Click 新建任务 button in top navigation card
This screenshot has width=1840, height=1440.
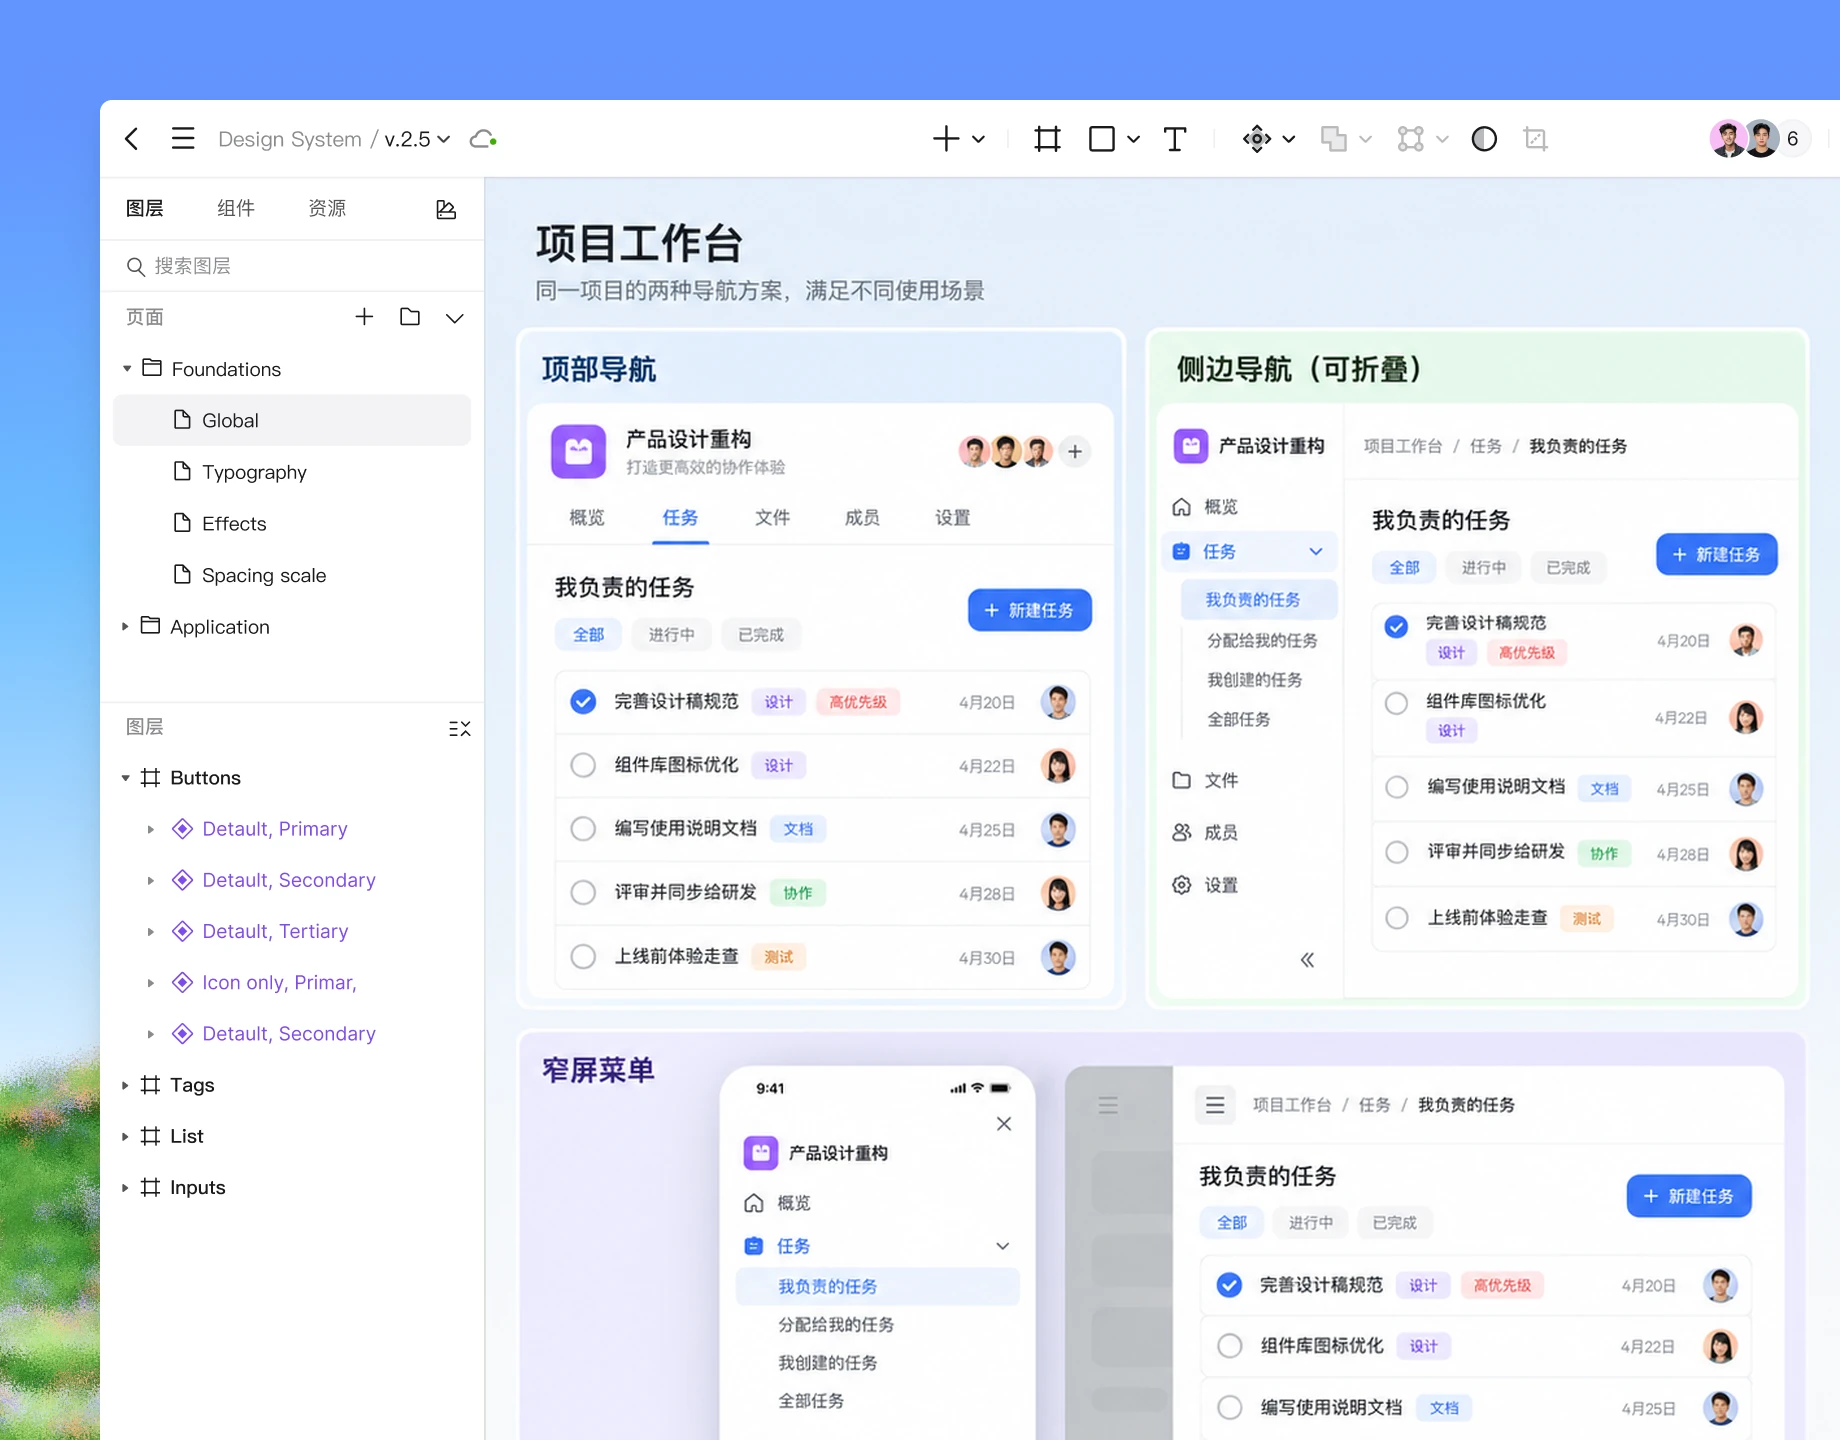click(x=1029, y=610)
